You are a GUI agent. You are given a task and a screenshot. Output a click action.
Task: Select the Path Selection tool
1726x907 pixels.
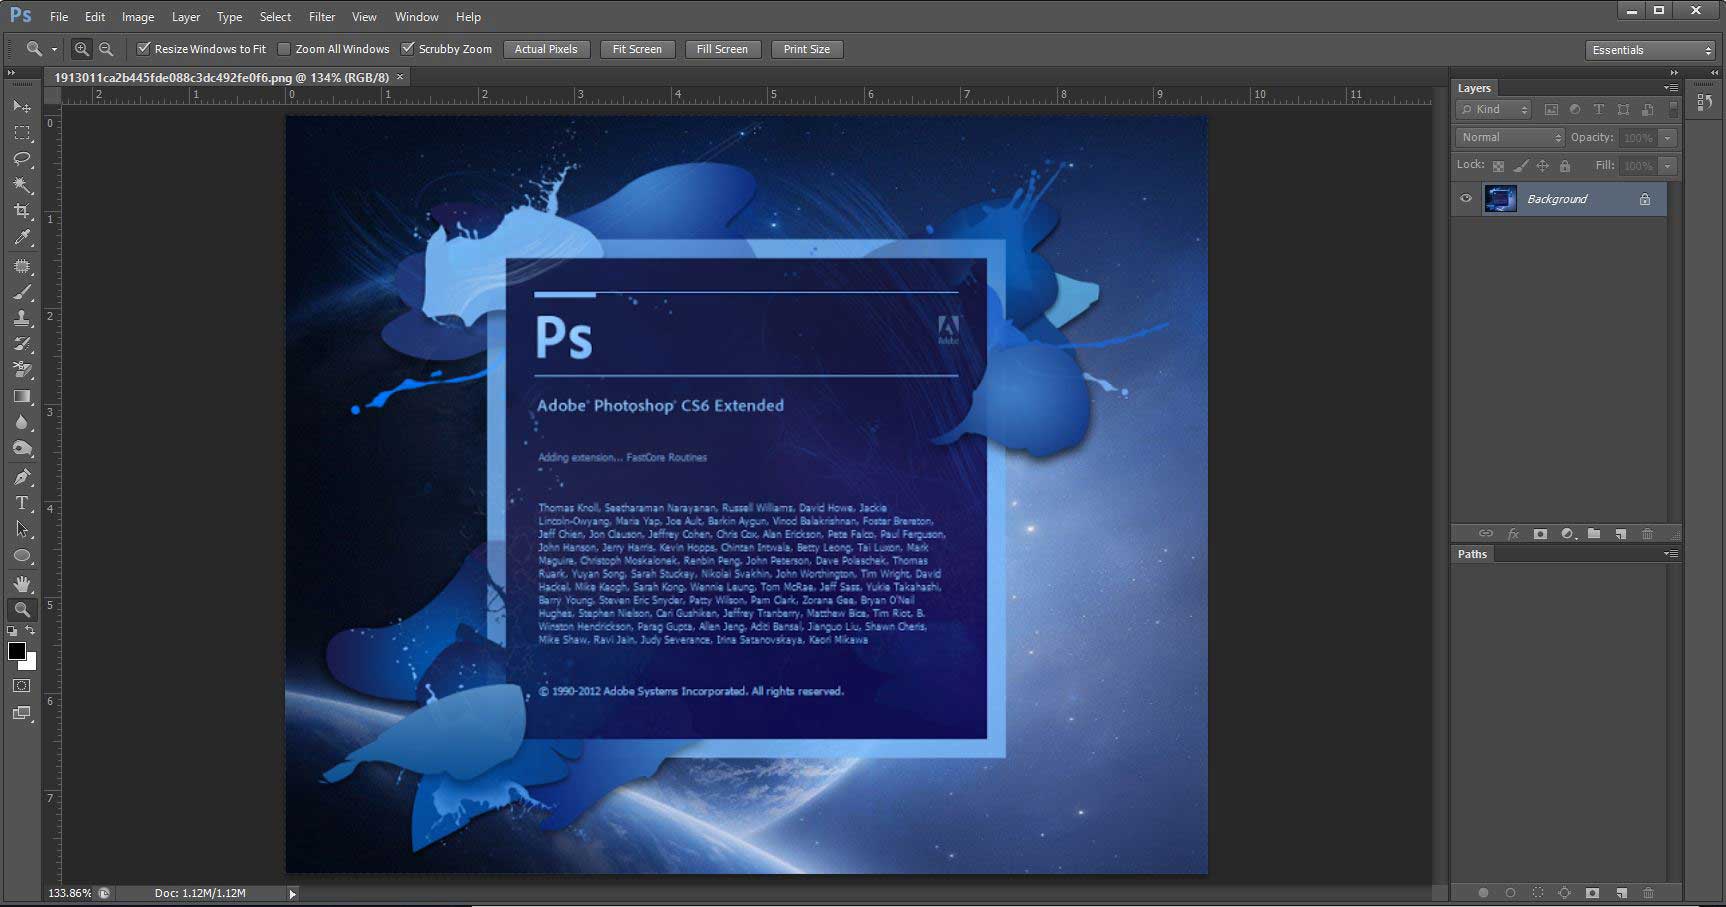tap(21, 529)
